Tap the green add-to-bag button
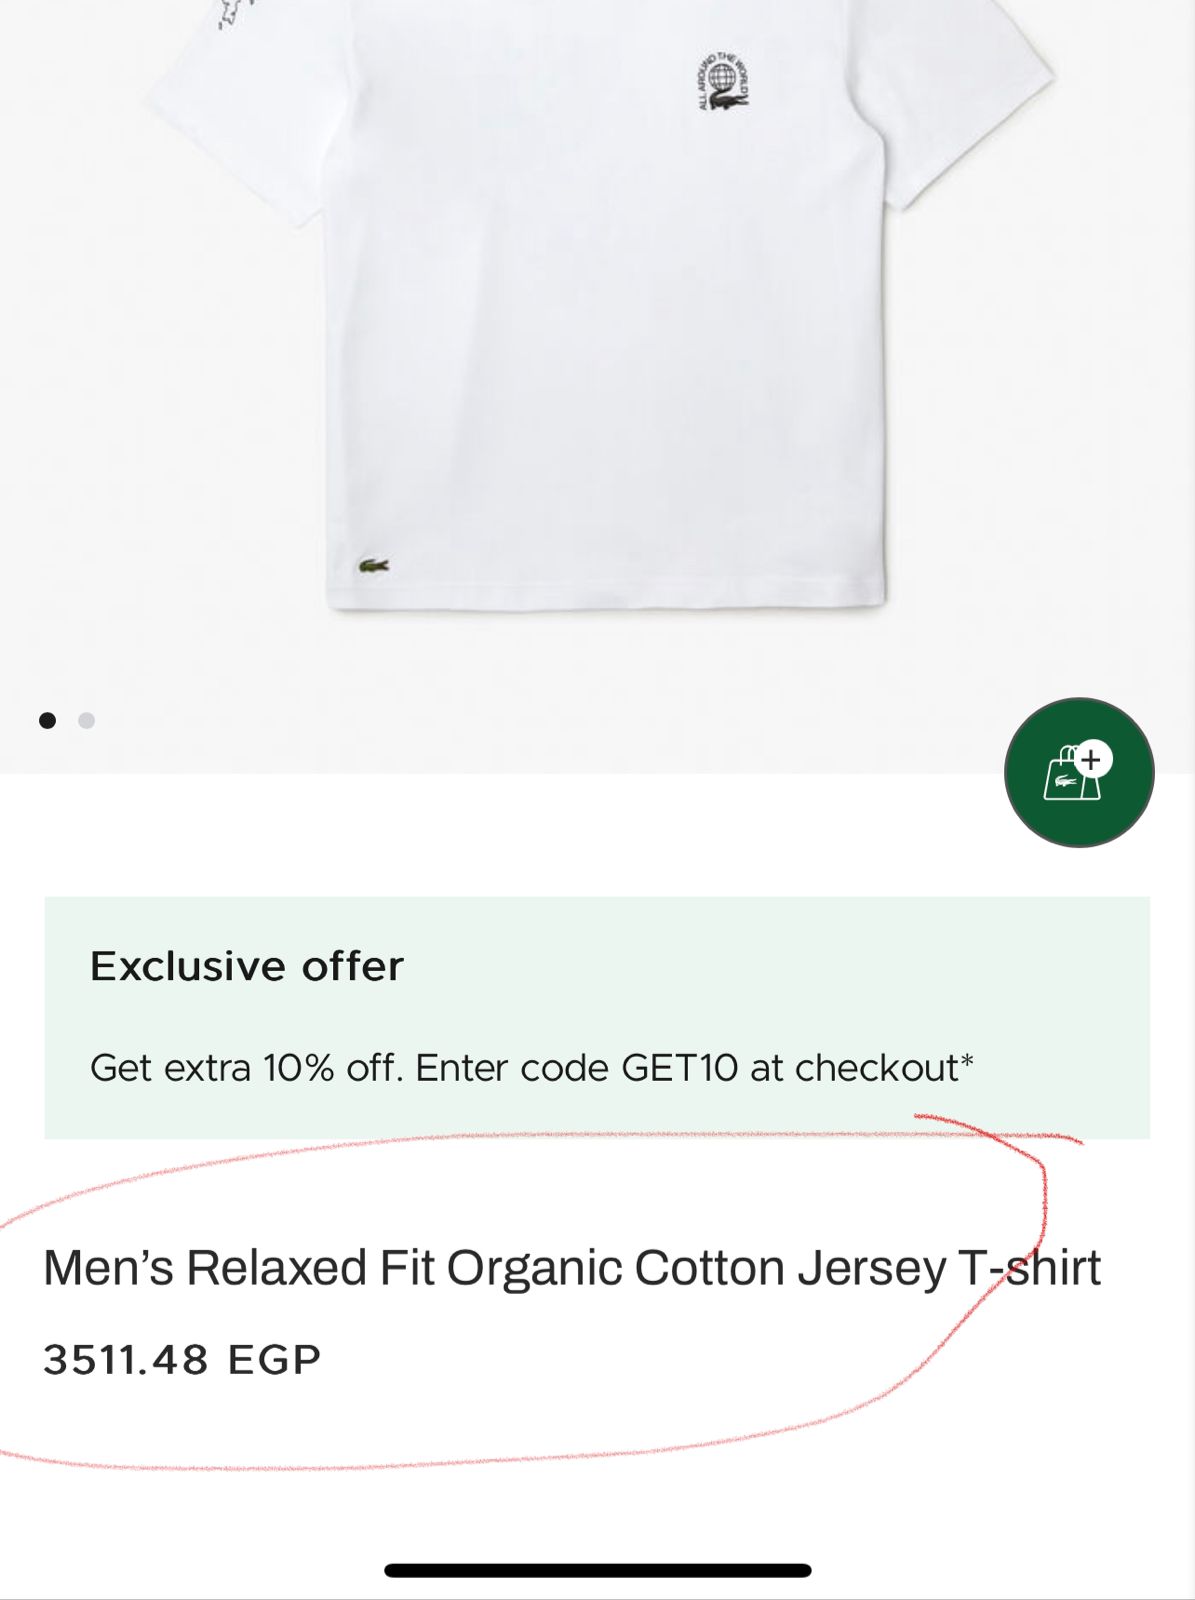 pos(1078,772)
